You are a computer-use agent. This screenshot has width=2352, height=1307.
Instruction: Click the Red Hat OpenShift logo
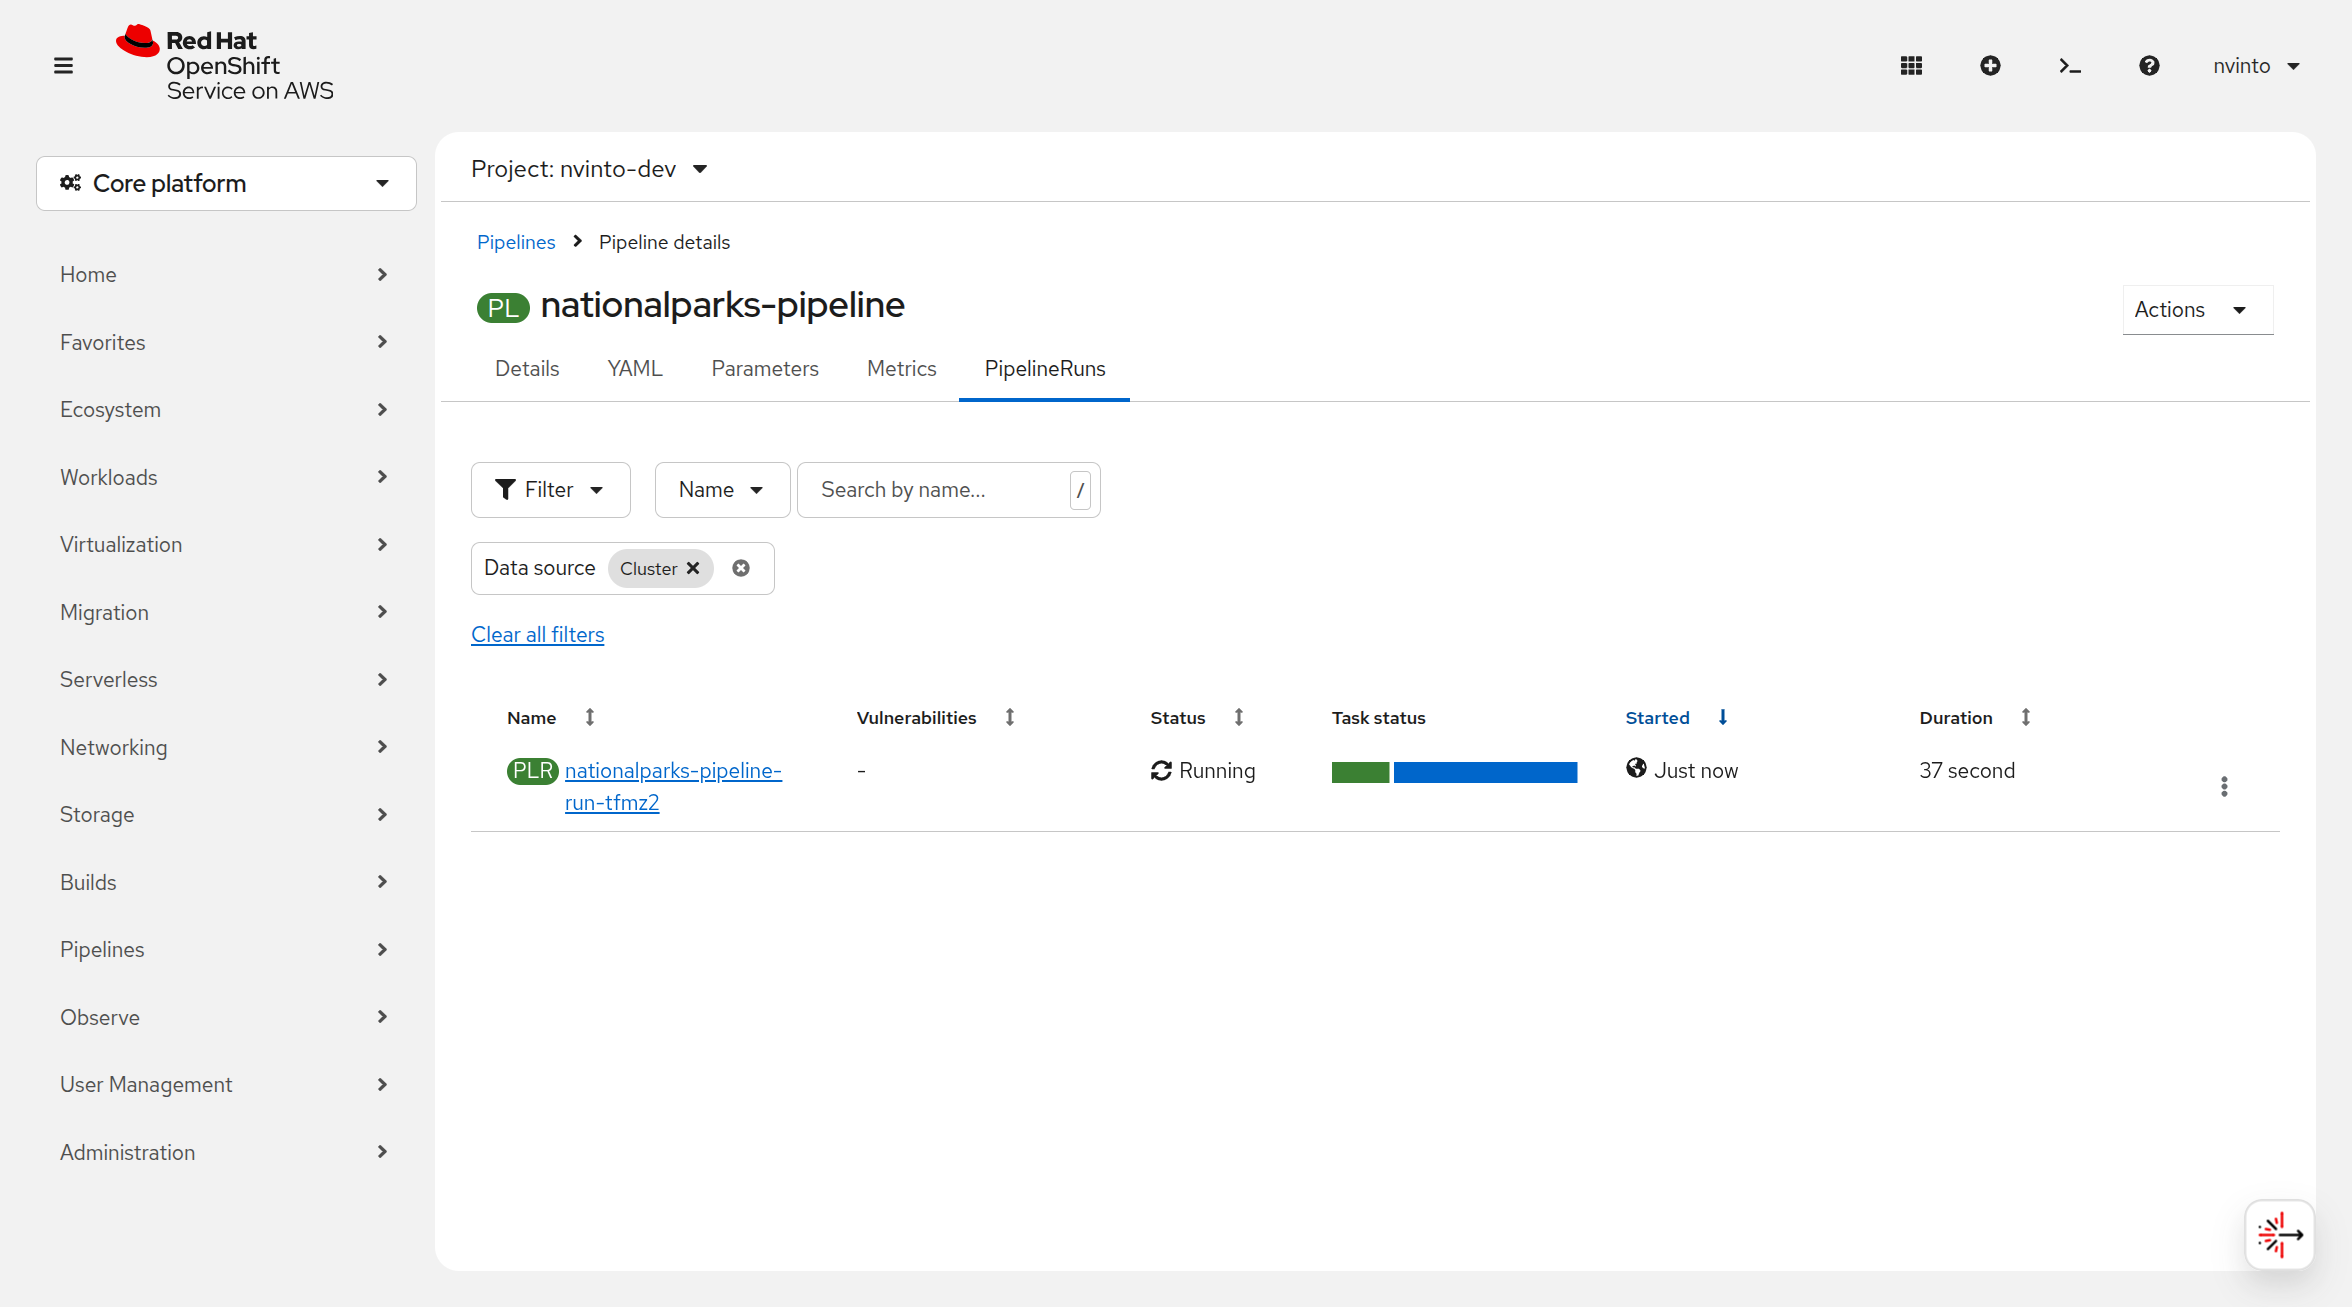(225, 64)
